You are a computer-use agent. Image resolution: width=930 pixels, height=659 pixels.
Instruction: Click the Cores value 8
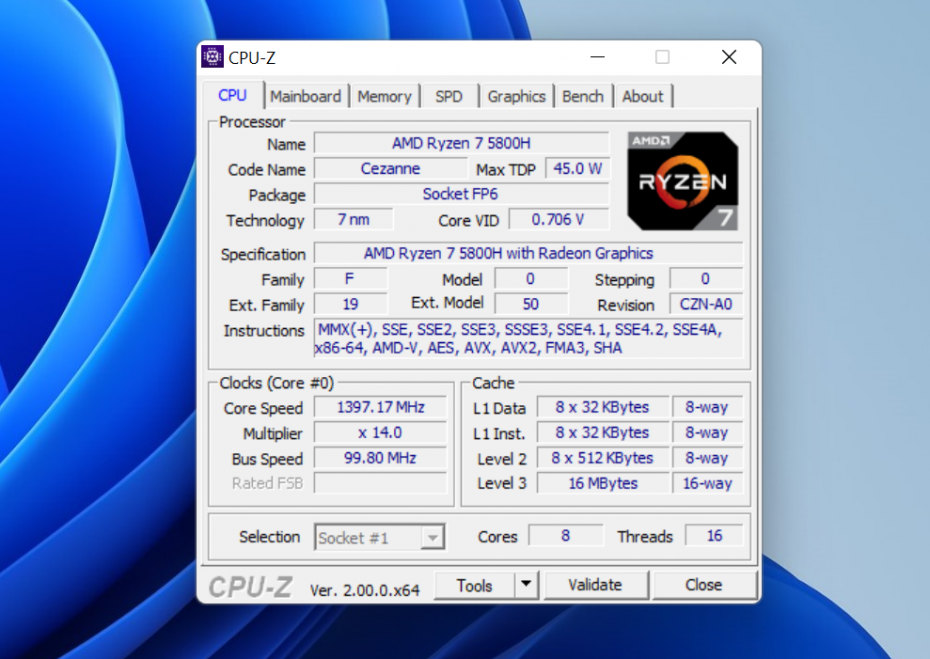[565, 536]
